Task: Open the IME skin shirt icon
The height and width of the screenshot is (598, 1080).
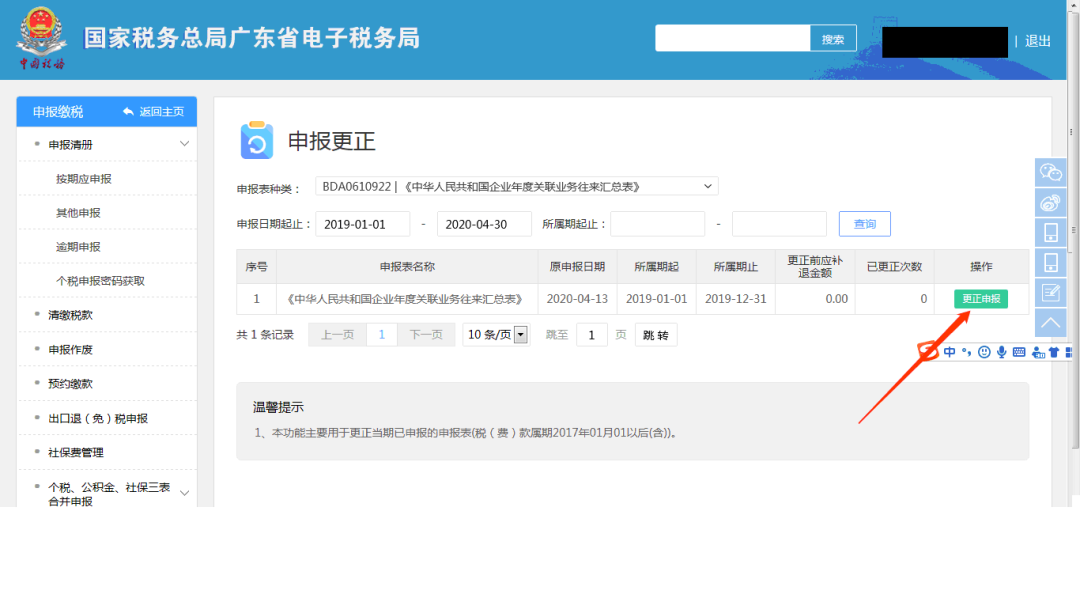Action: [1054, 352]
